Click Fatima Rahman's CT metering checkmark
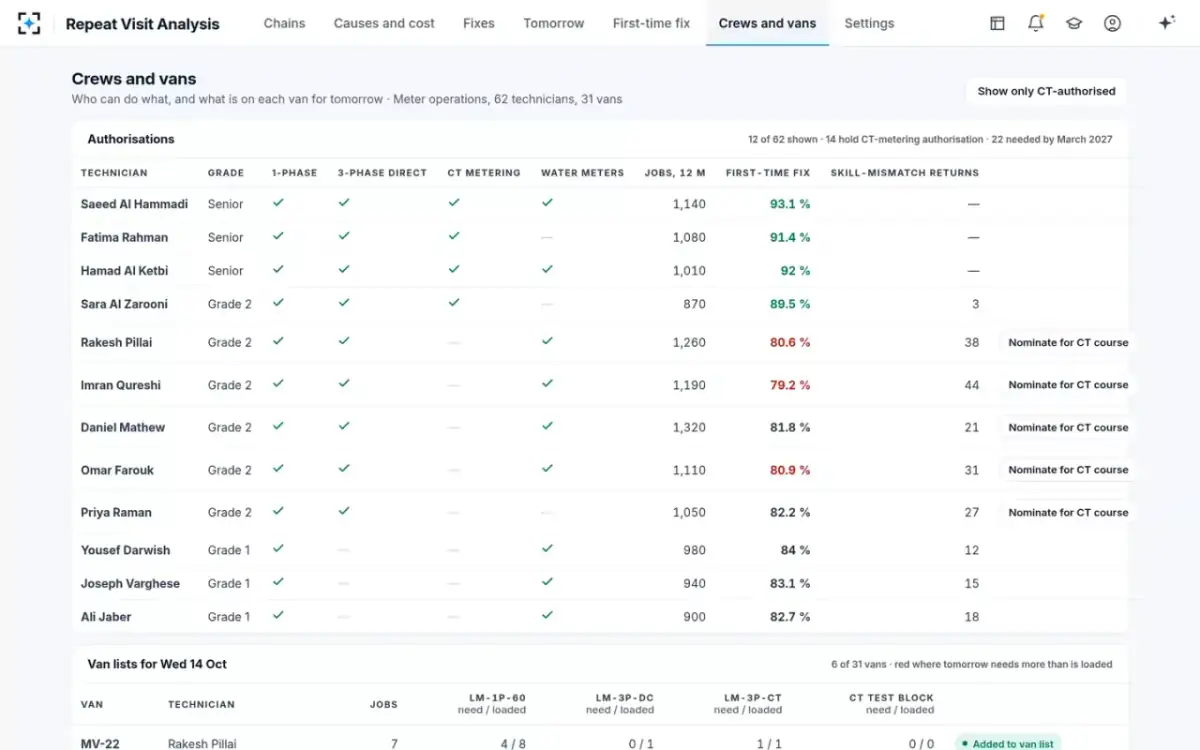 [454, 236]
